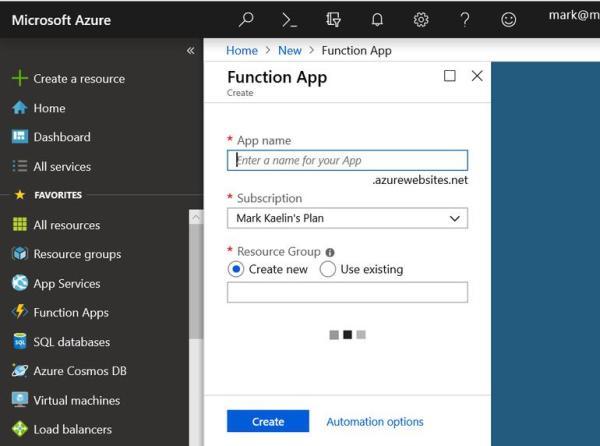The image size is (600, 446).
Task: Click the Function Apps lightning icon
Action: click(20, 312)
